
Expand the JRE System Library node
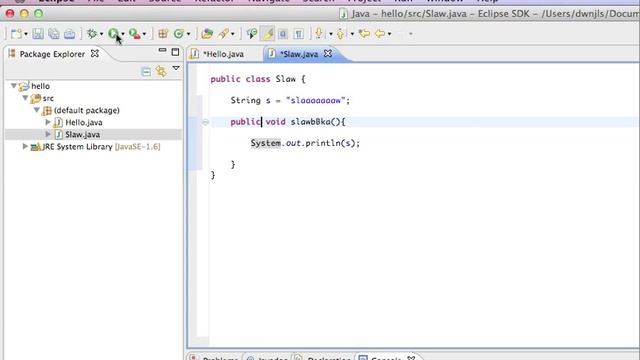pyautogui.click(x=25, y=146)
